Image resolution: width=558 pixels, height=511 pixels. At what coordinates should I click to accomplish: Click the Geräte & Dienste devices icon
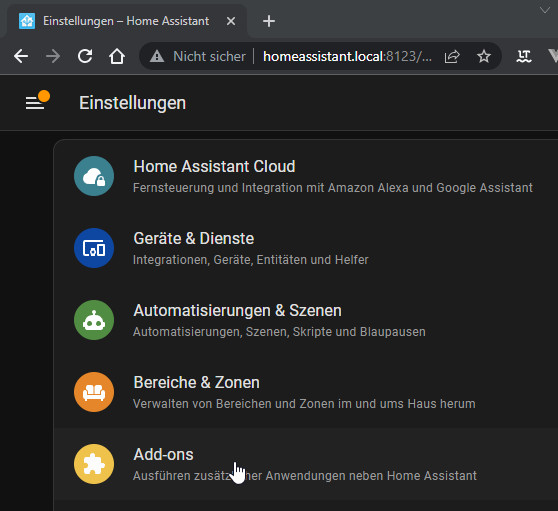click(94, 248)
